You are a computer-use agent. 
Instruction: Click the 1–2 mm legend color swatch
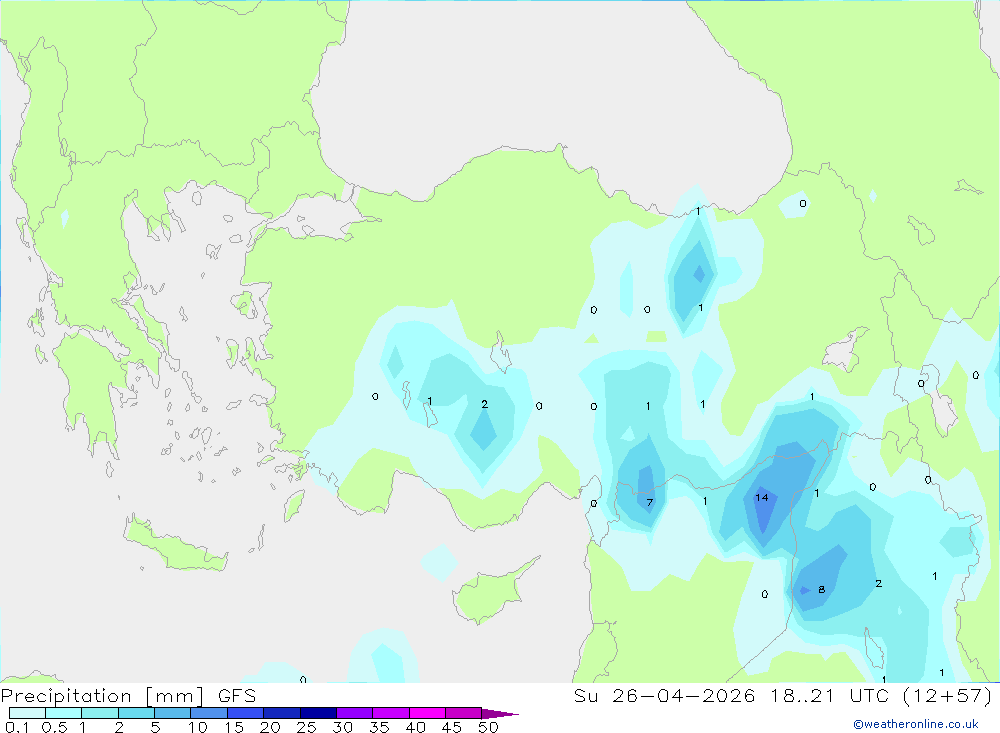pyautogui.click(x=100, y=713)
